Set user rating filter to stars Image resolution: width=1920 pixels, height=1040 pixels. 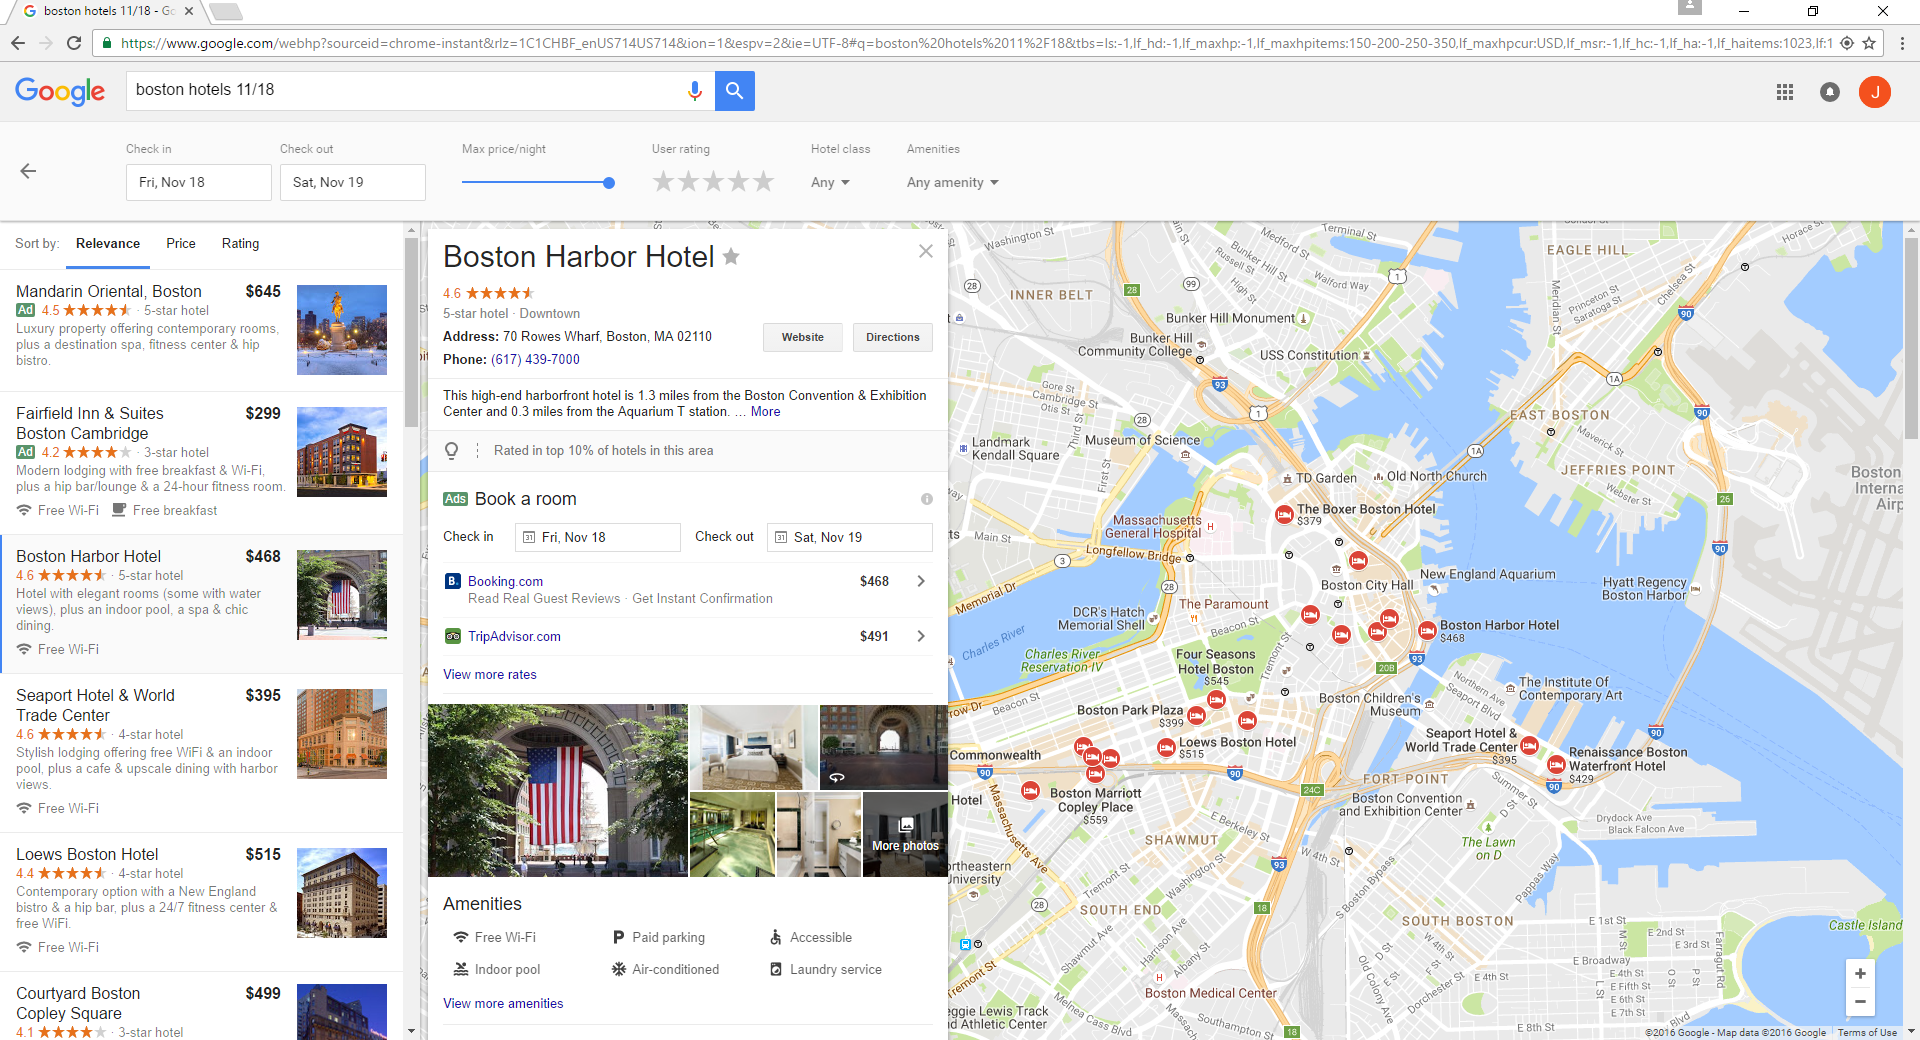713,182
